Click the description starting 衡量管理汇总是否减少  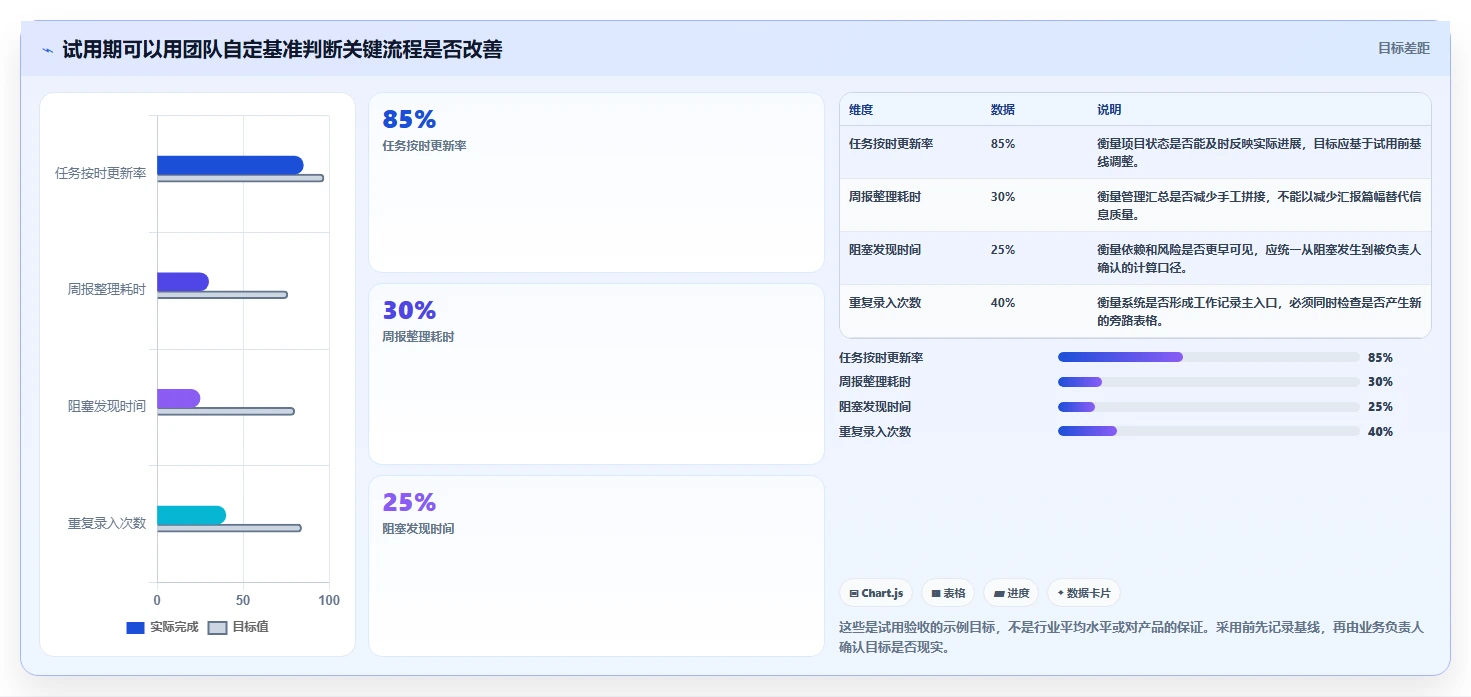(1259, 205)
